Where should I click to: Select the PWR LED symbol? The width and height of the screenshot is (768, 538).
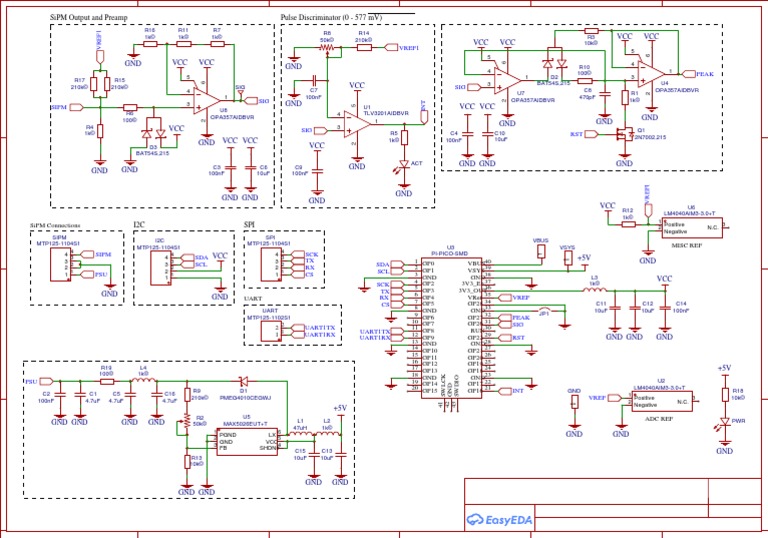(725, 422)
